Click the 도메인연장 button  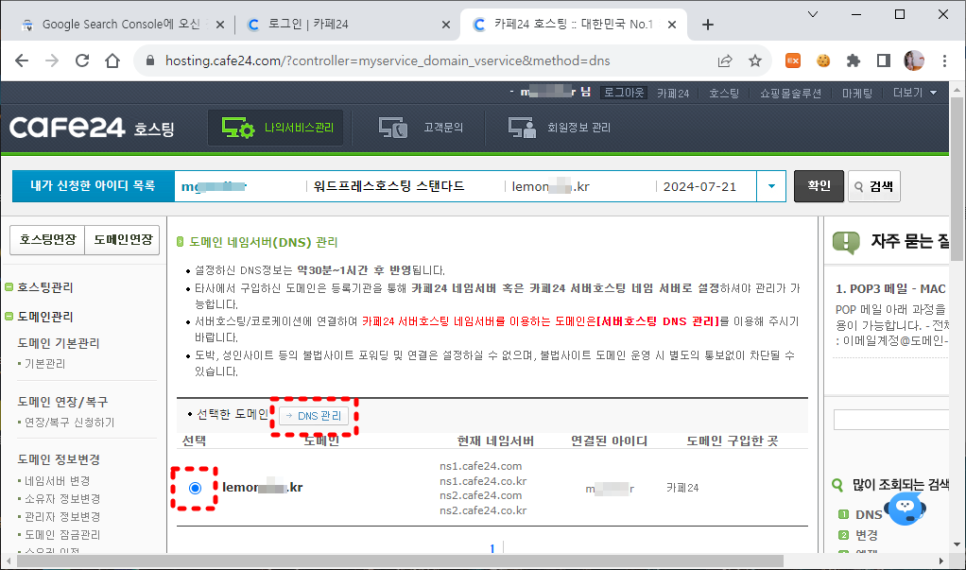[123, 240]
